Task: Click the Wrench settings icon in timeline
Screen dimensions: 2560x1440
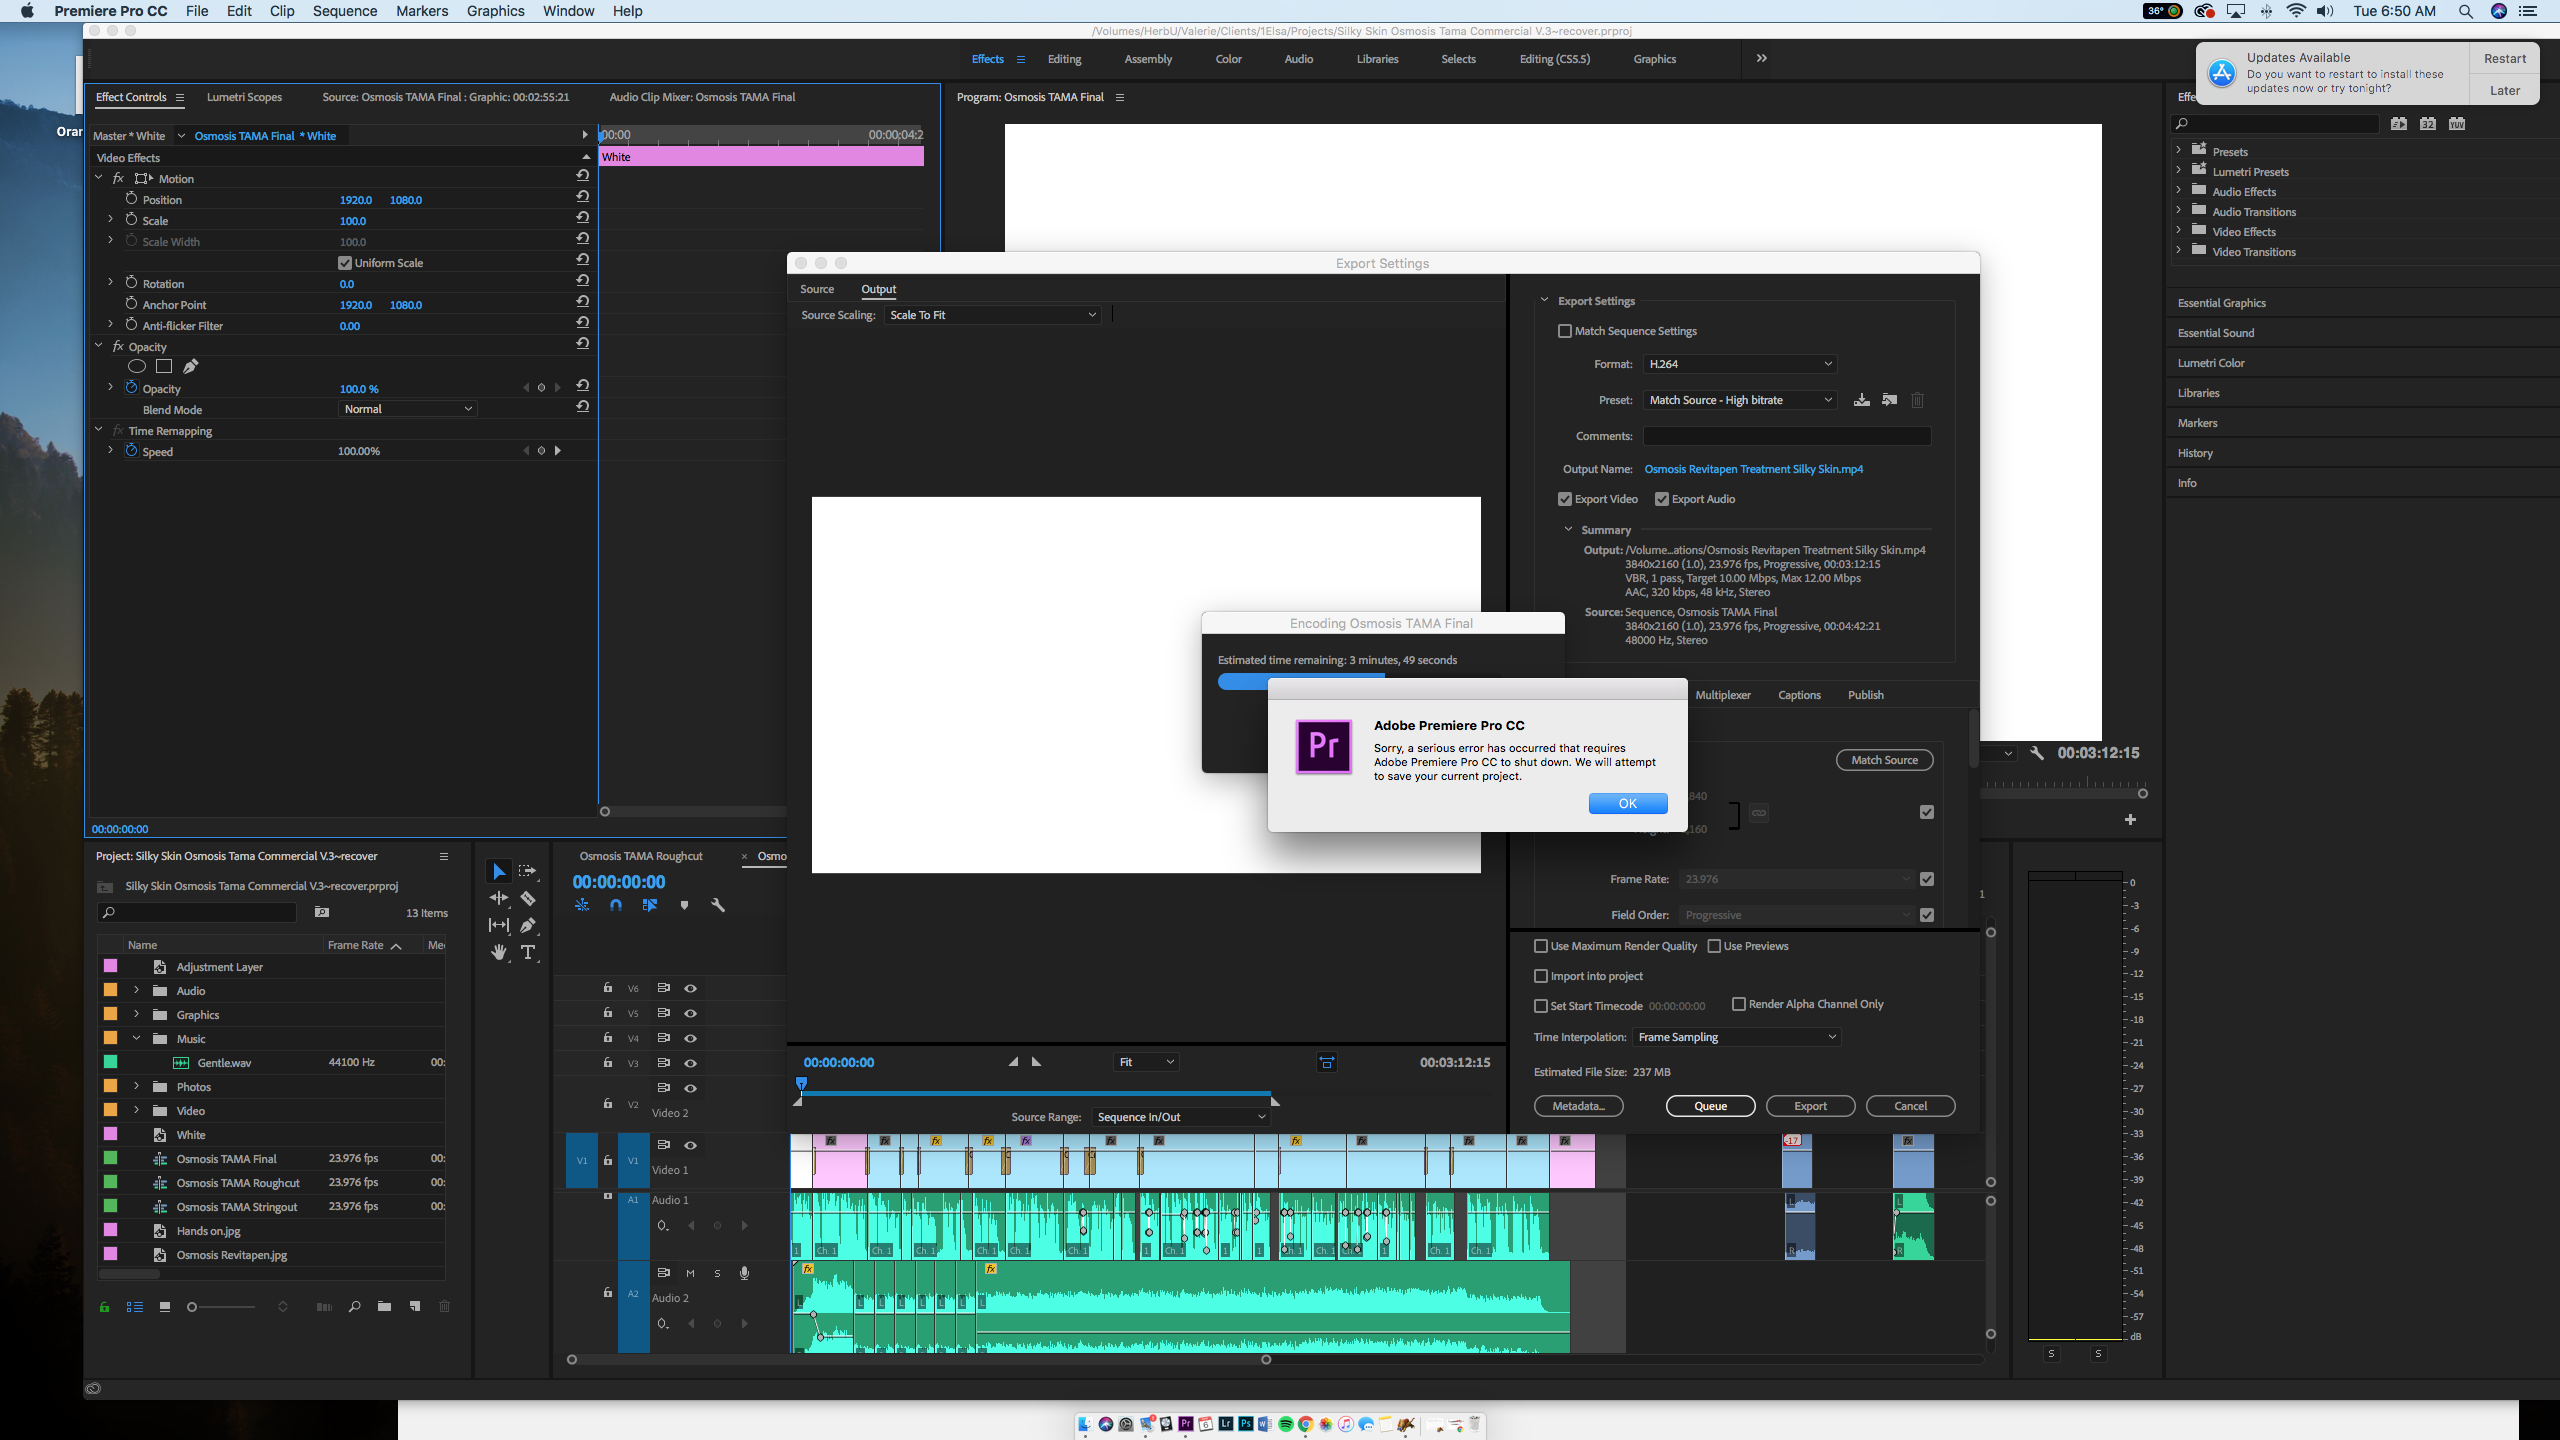Action: pos(717,905)
